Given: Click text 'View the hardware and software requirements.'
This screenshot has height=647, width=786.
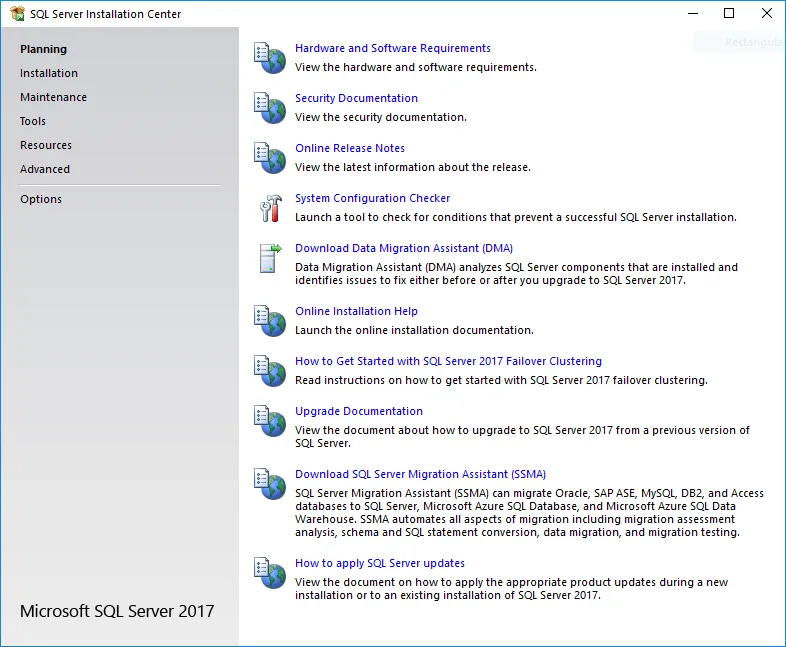Looking at the screenshot, I should [416, 67].
